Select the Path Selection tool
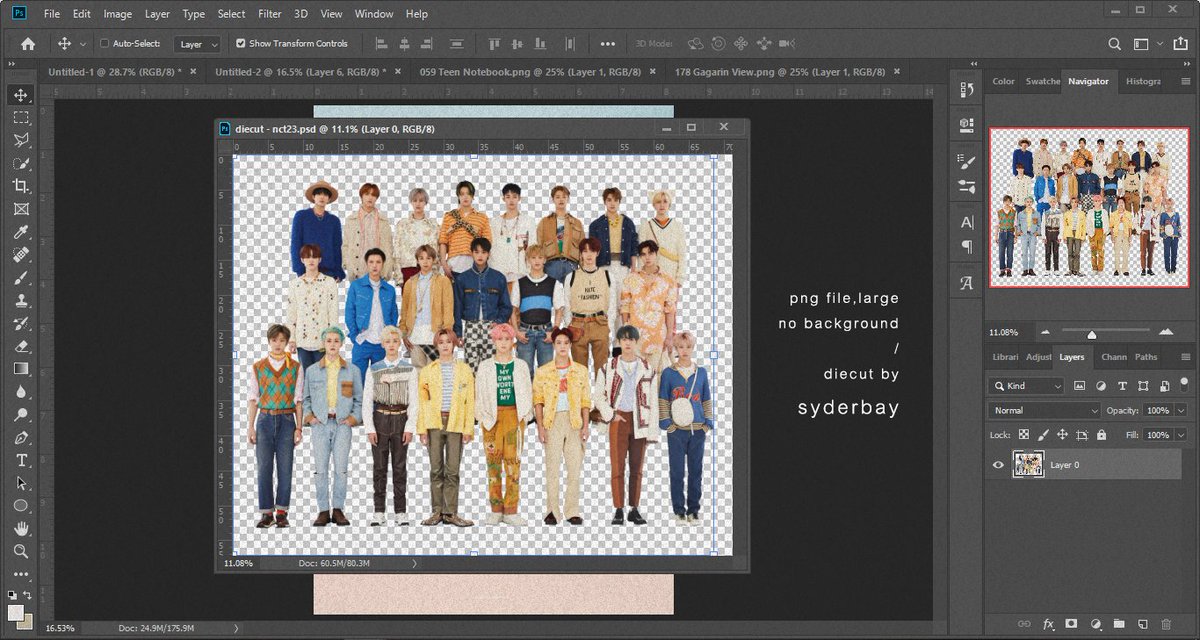 coord(21,483)
